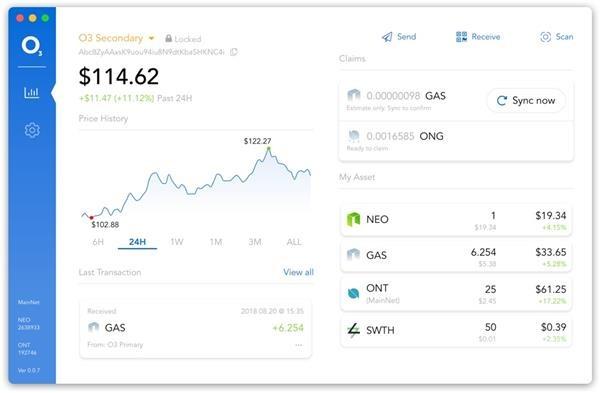
Task: Open the portfolio chart icon in sidebar
Action: click(x=31, y=92)
